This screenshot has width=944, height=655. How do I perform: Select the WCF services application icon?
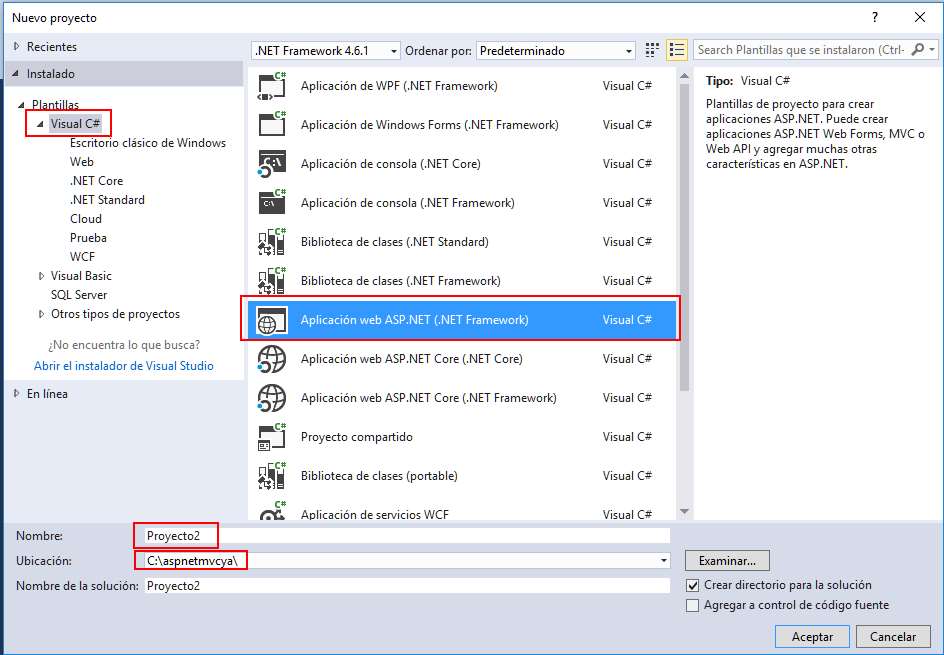[x=272, y=511]
